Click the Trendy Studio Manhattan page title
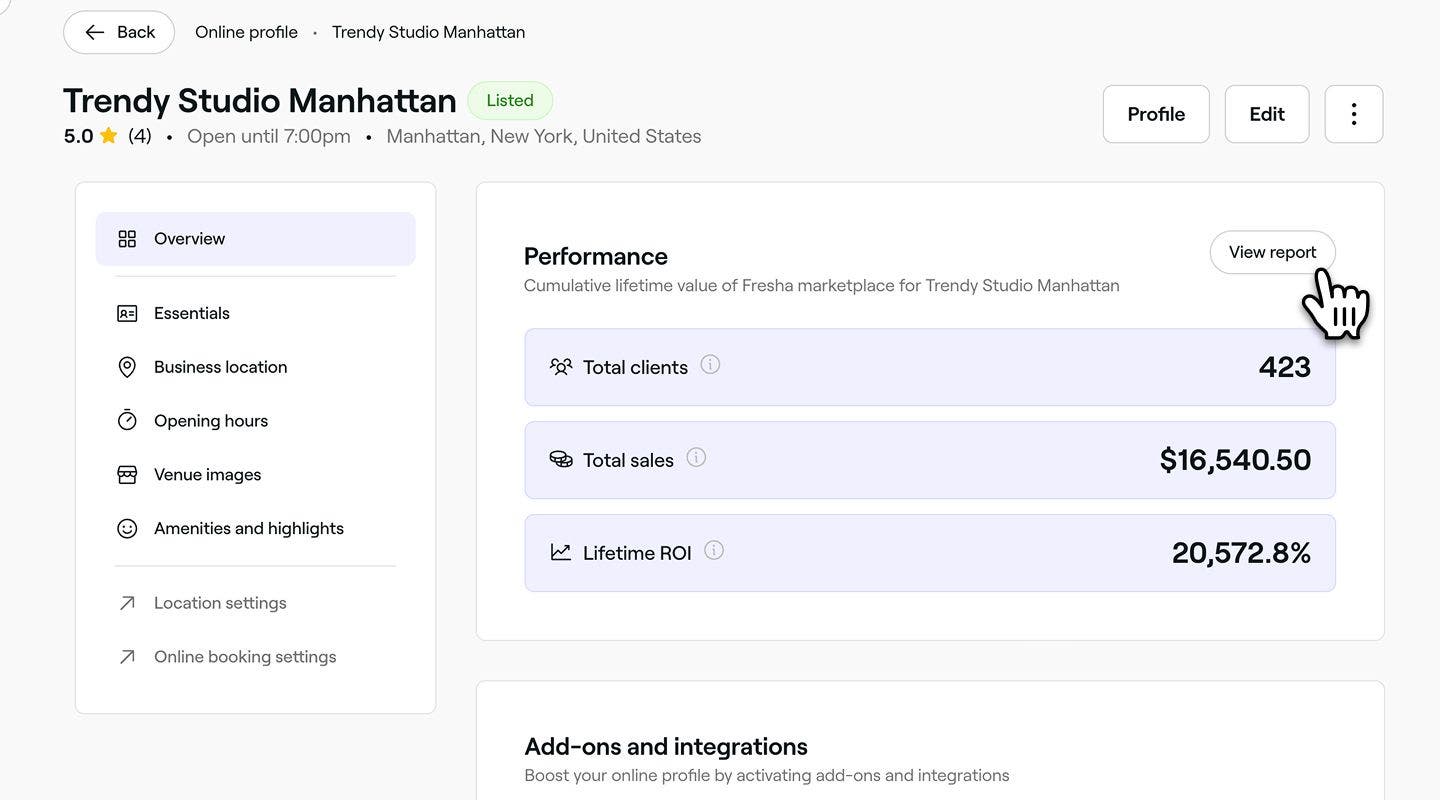Viewport: 1440px width, 800px height. pos(260,100)
